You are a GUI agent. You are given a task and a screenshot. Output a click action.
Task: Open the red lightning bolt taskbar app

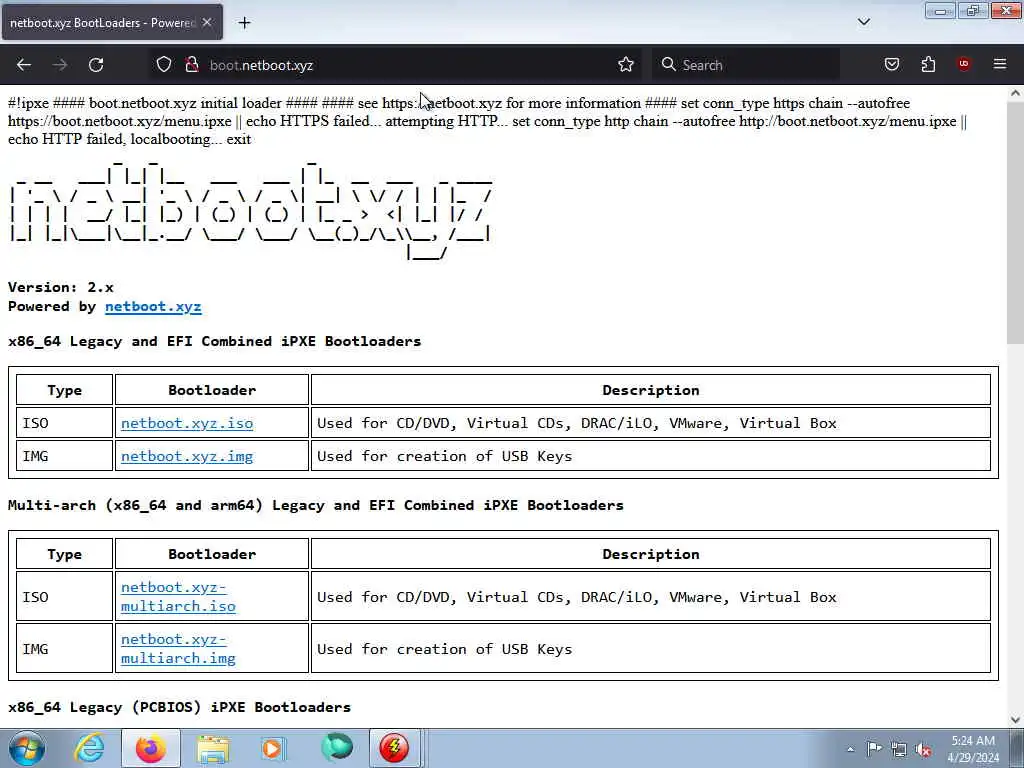click(x=394, y=748)
